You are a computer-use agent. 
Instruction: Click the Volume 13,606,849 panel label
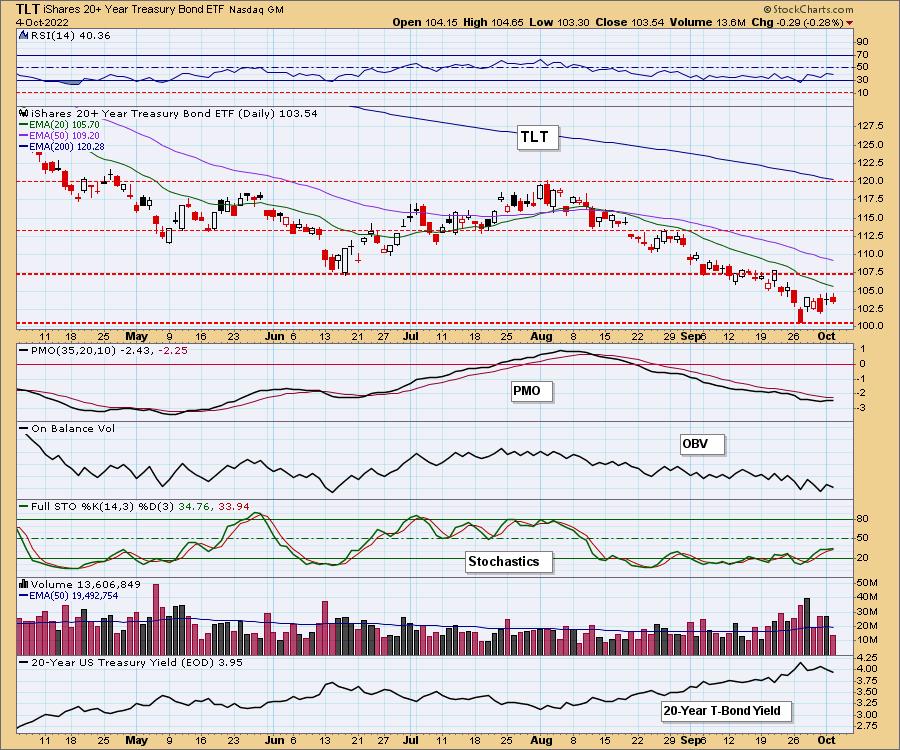tap(86, 584)
